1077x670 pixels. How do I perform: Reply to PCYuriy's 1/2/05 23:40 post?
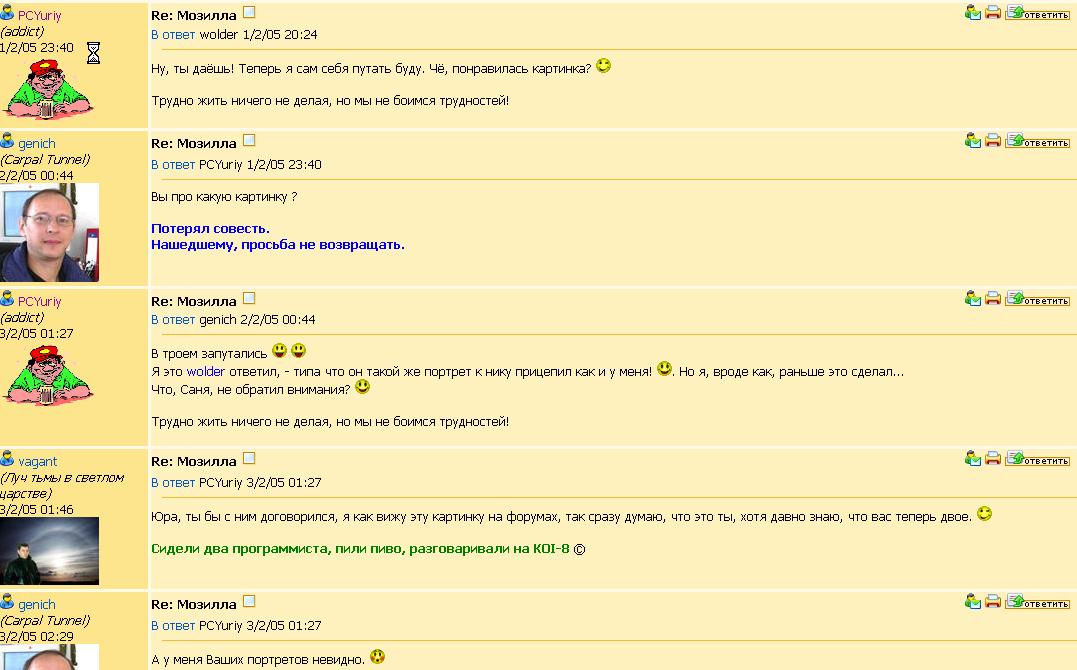coord(1037,12)
